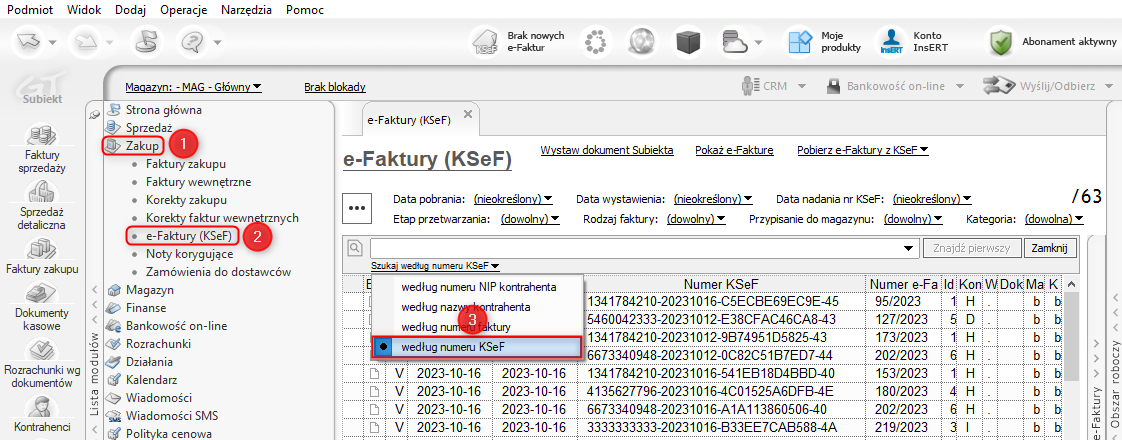Viewport: 1122px width, 440px height.
Task: Click the flag icon in top toolbar
Action: click(147, 41)
